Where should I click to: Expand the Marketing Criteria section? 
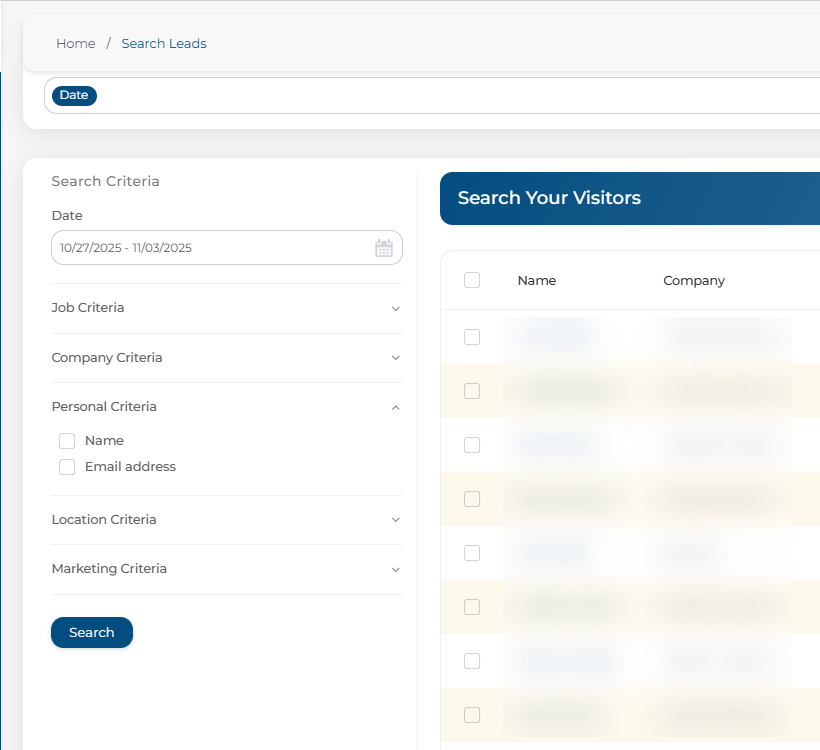click(227, 569)
